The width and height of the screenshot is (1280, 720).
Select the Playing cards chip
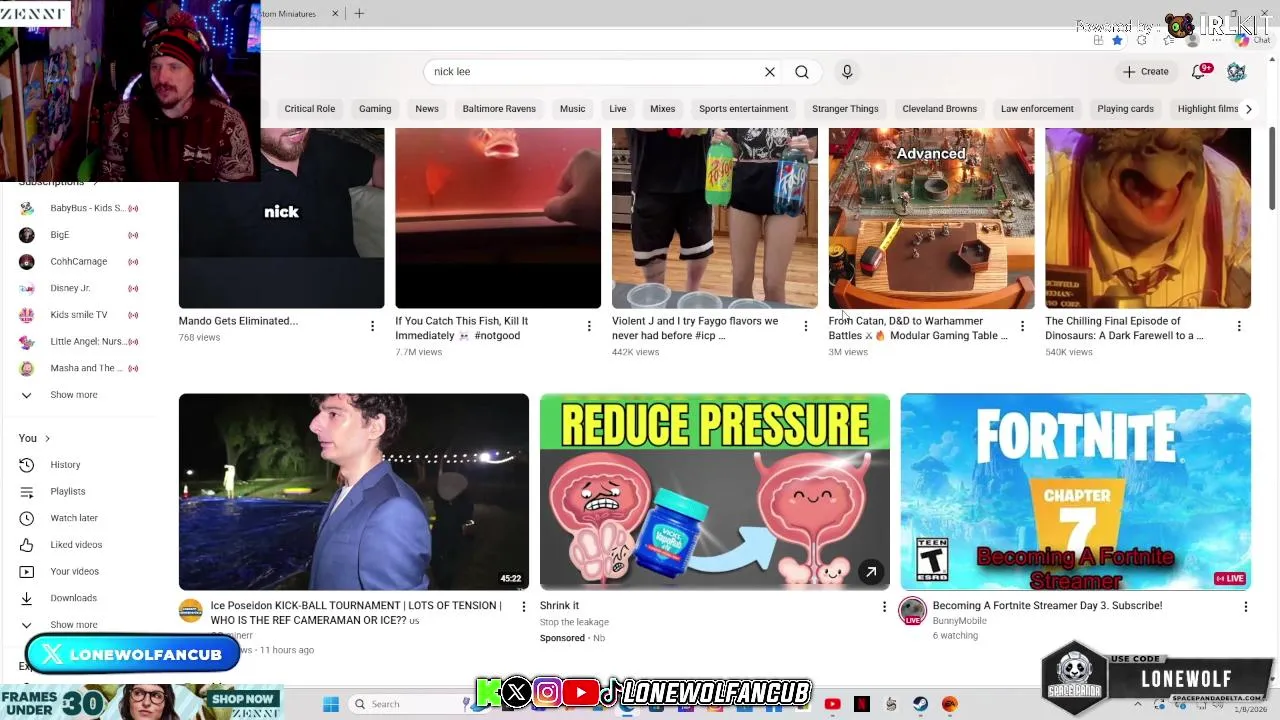[1125, 109]
